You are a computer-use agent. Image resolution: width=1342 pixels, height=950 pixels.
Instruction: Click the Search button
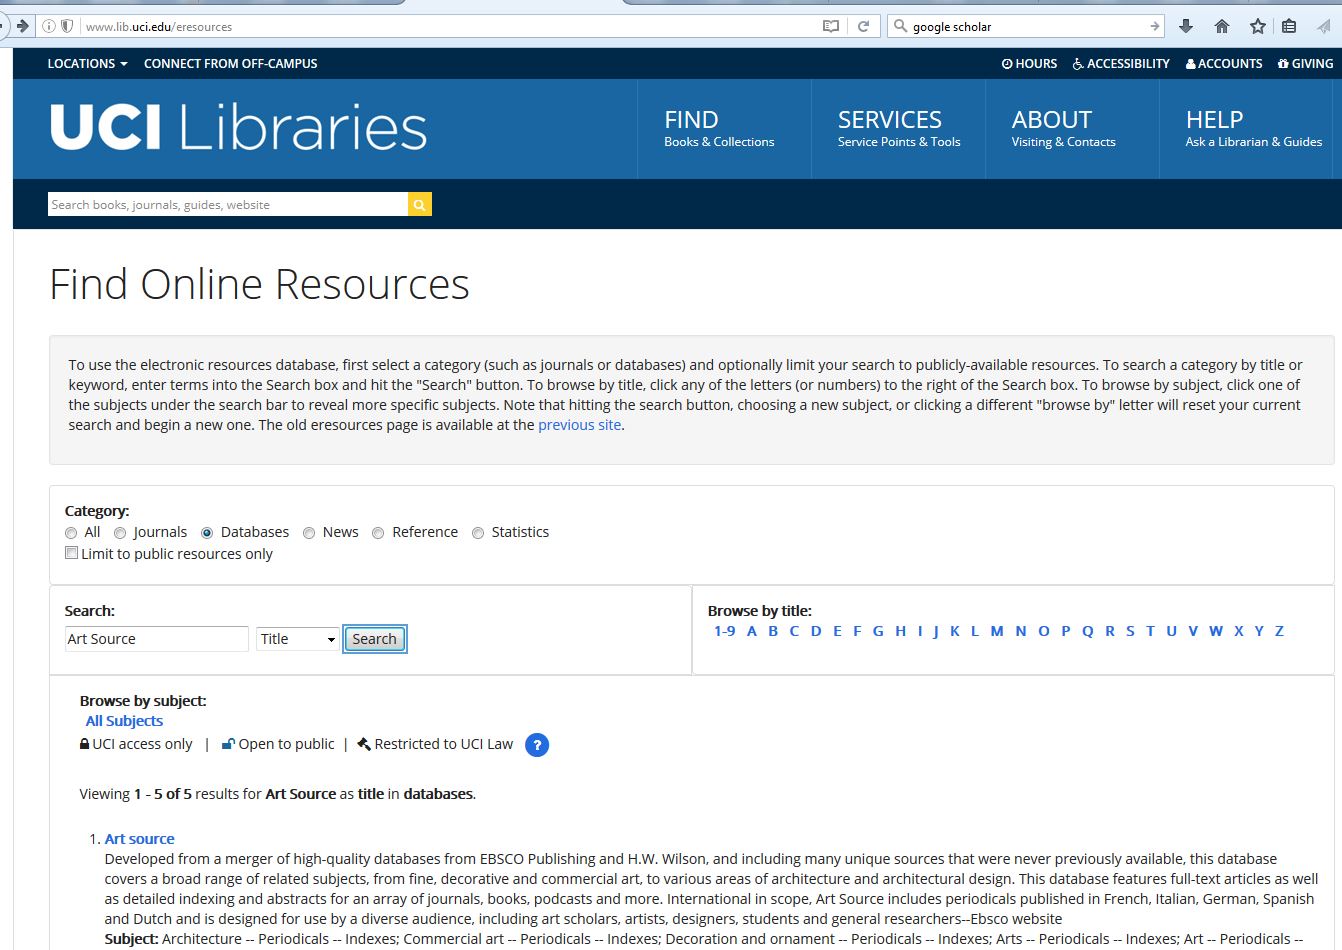pos(374,639)
